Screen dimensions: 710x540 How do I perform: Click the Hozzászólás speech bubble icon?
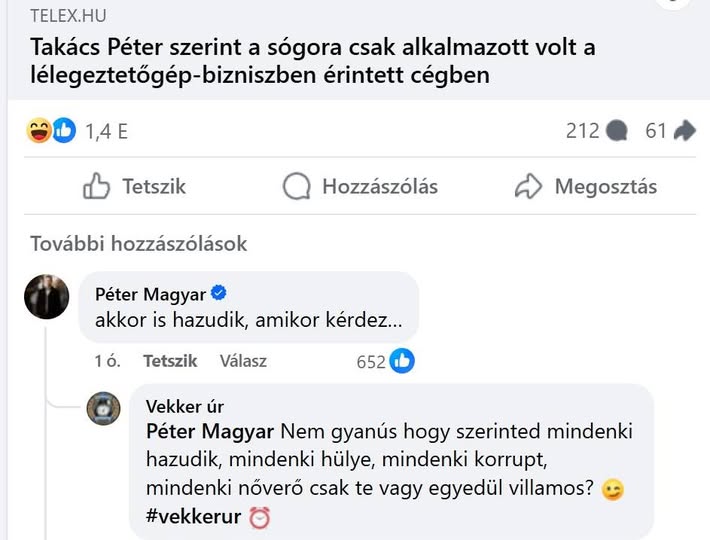coord(297,186)
